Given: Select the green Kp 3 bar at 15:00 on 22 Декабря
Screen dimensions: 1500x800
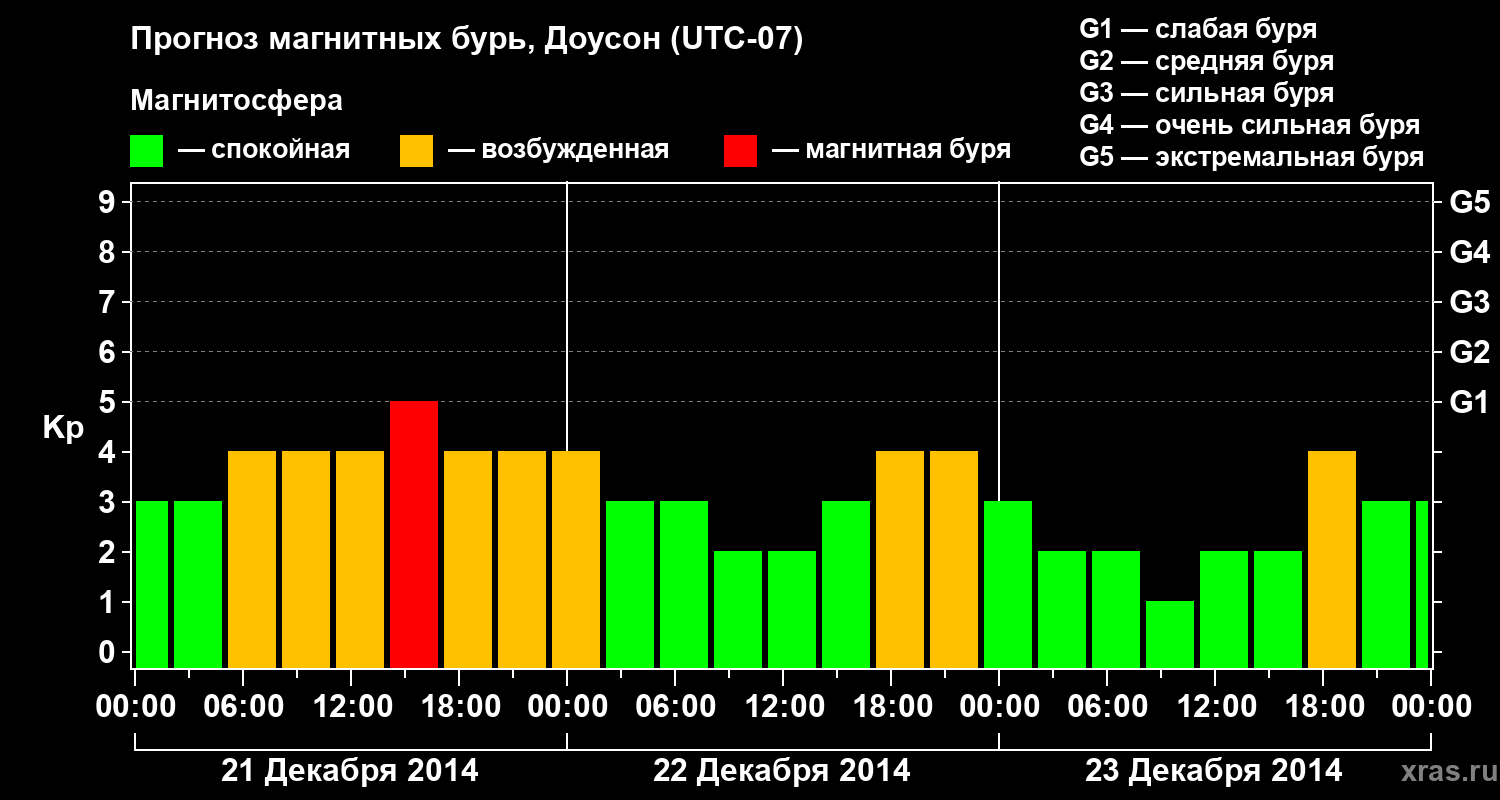Looking at the screenshot, I should 846,584.
